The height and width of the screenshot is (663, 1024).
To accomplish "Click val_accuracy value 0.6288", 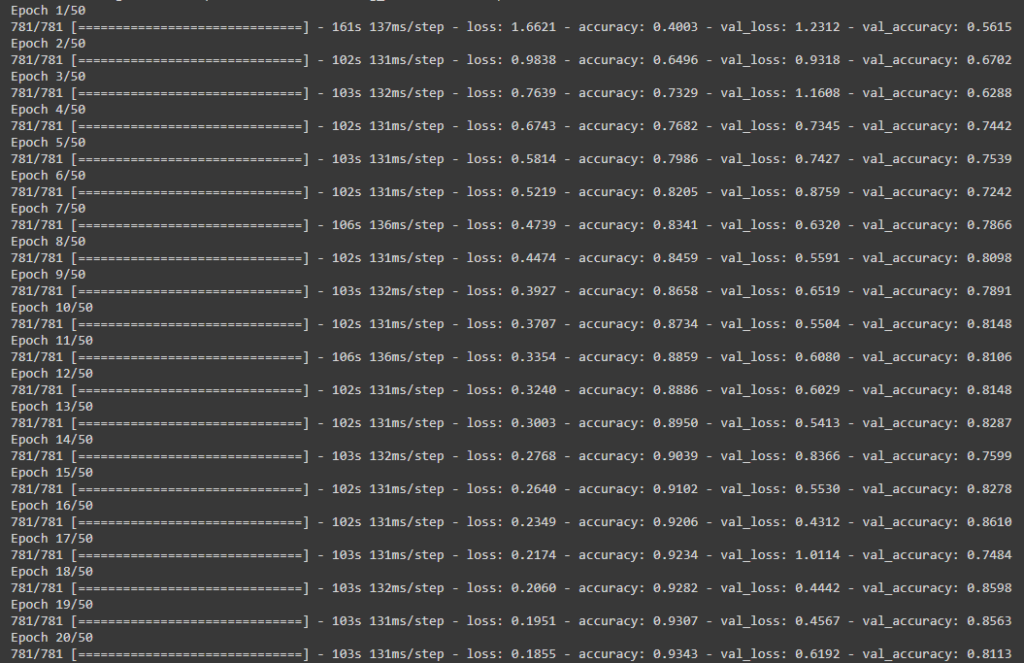I will [x=989, y=93].
